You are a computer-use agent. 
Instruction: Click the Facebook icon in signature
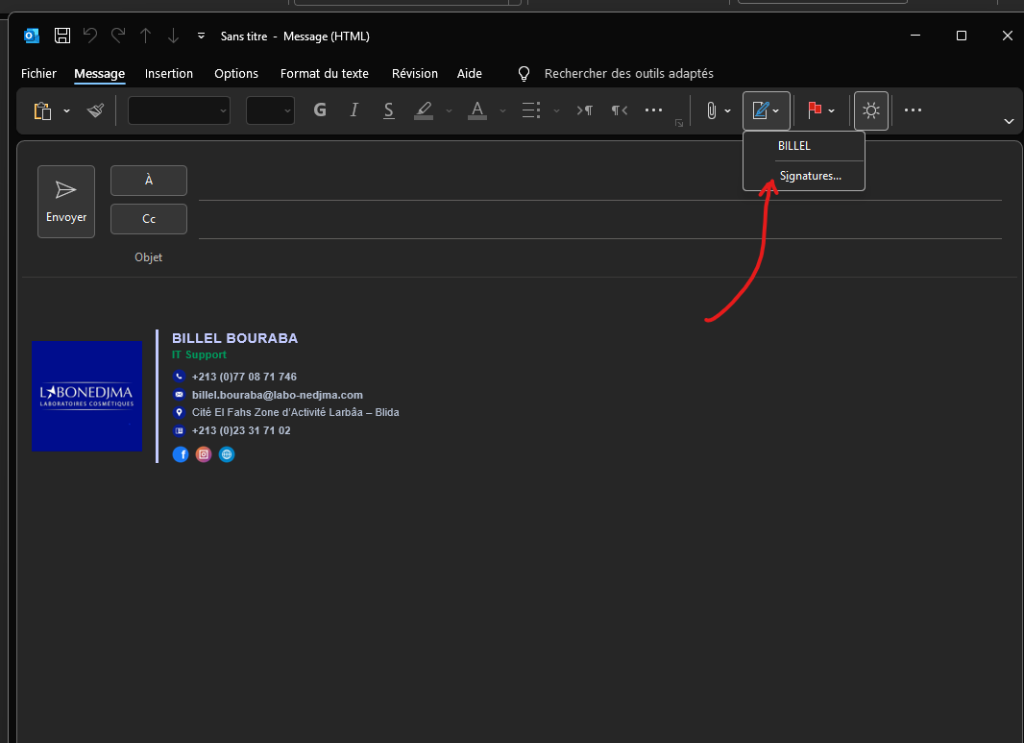point(180,454)
